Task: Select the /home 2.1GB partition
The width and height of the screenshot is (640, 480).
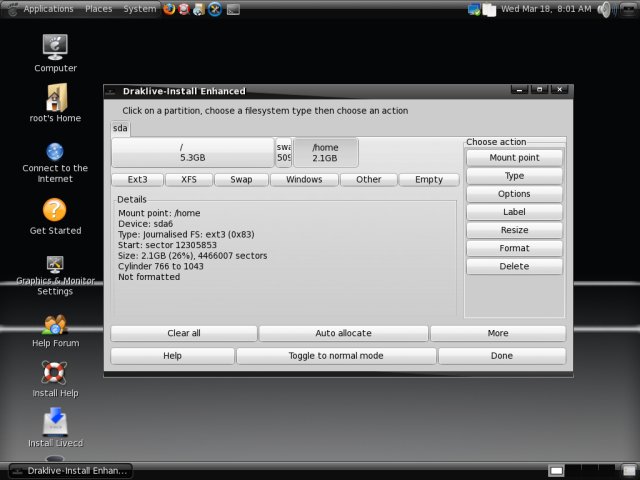Action: [325, 152]
